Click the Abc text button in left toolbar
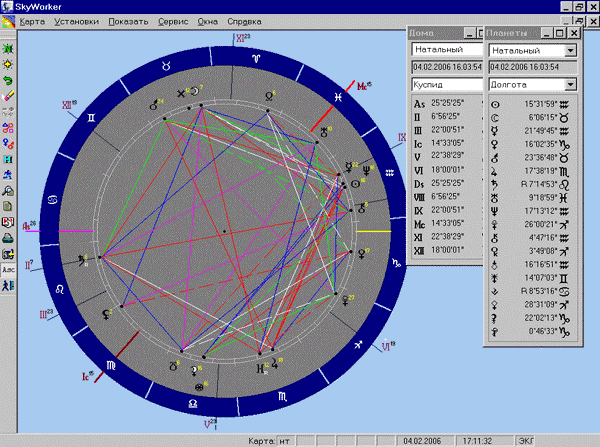 (x=8, y=269)
